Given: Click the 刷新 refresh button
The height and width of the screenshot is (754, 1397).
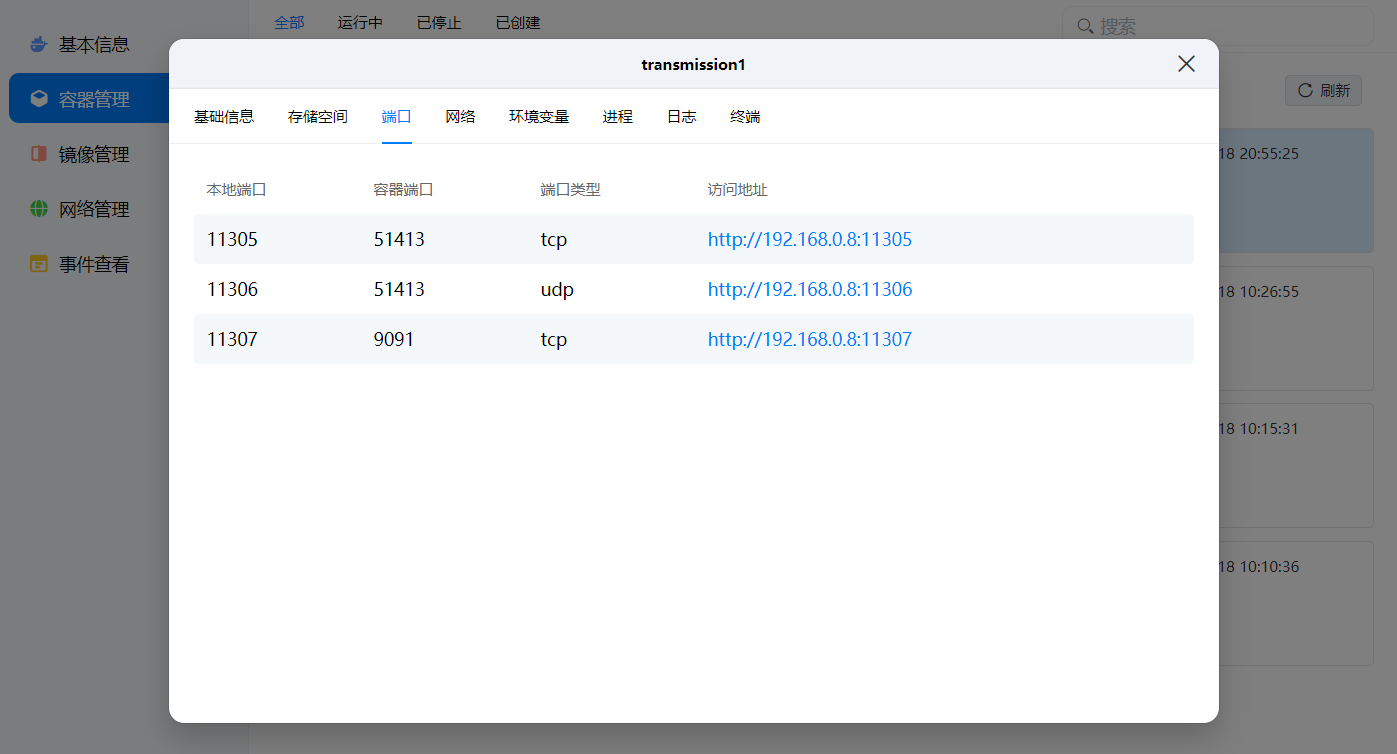Looking at the screenshot, I should (x=1323, y=90).
